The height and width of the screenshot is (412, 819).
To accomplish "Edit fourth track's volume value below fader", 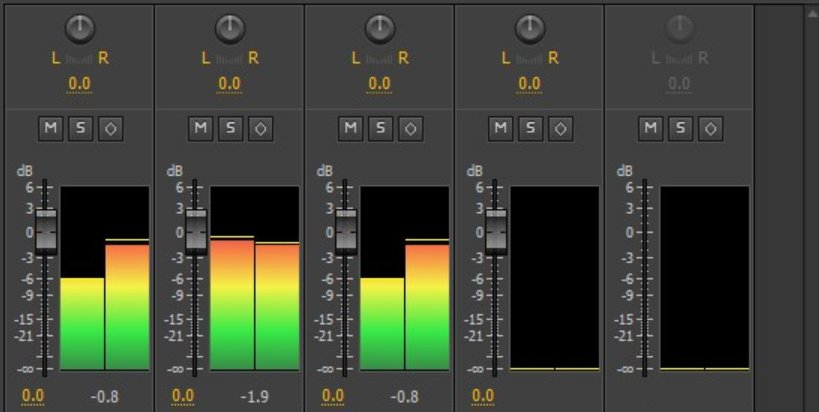I will pos(483,396).
